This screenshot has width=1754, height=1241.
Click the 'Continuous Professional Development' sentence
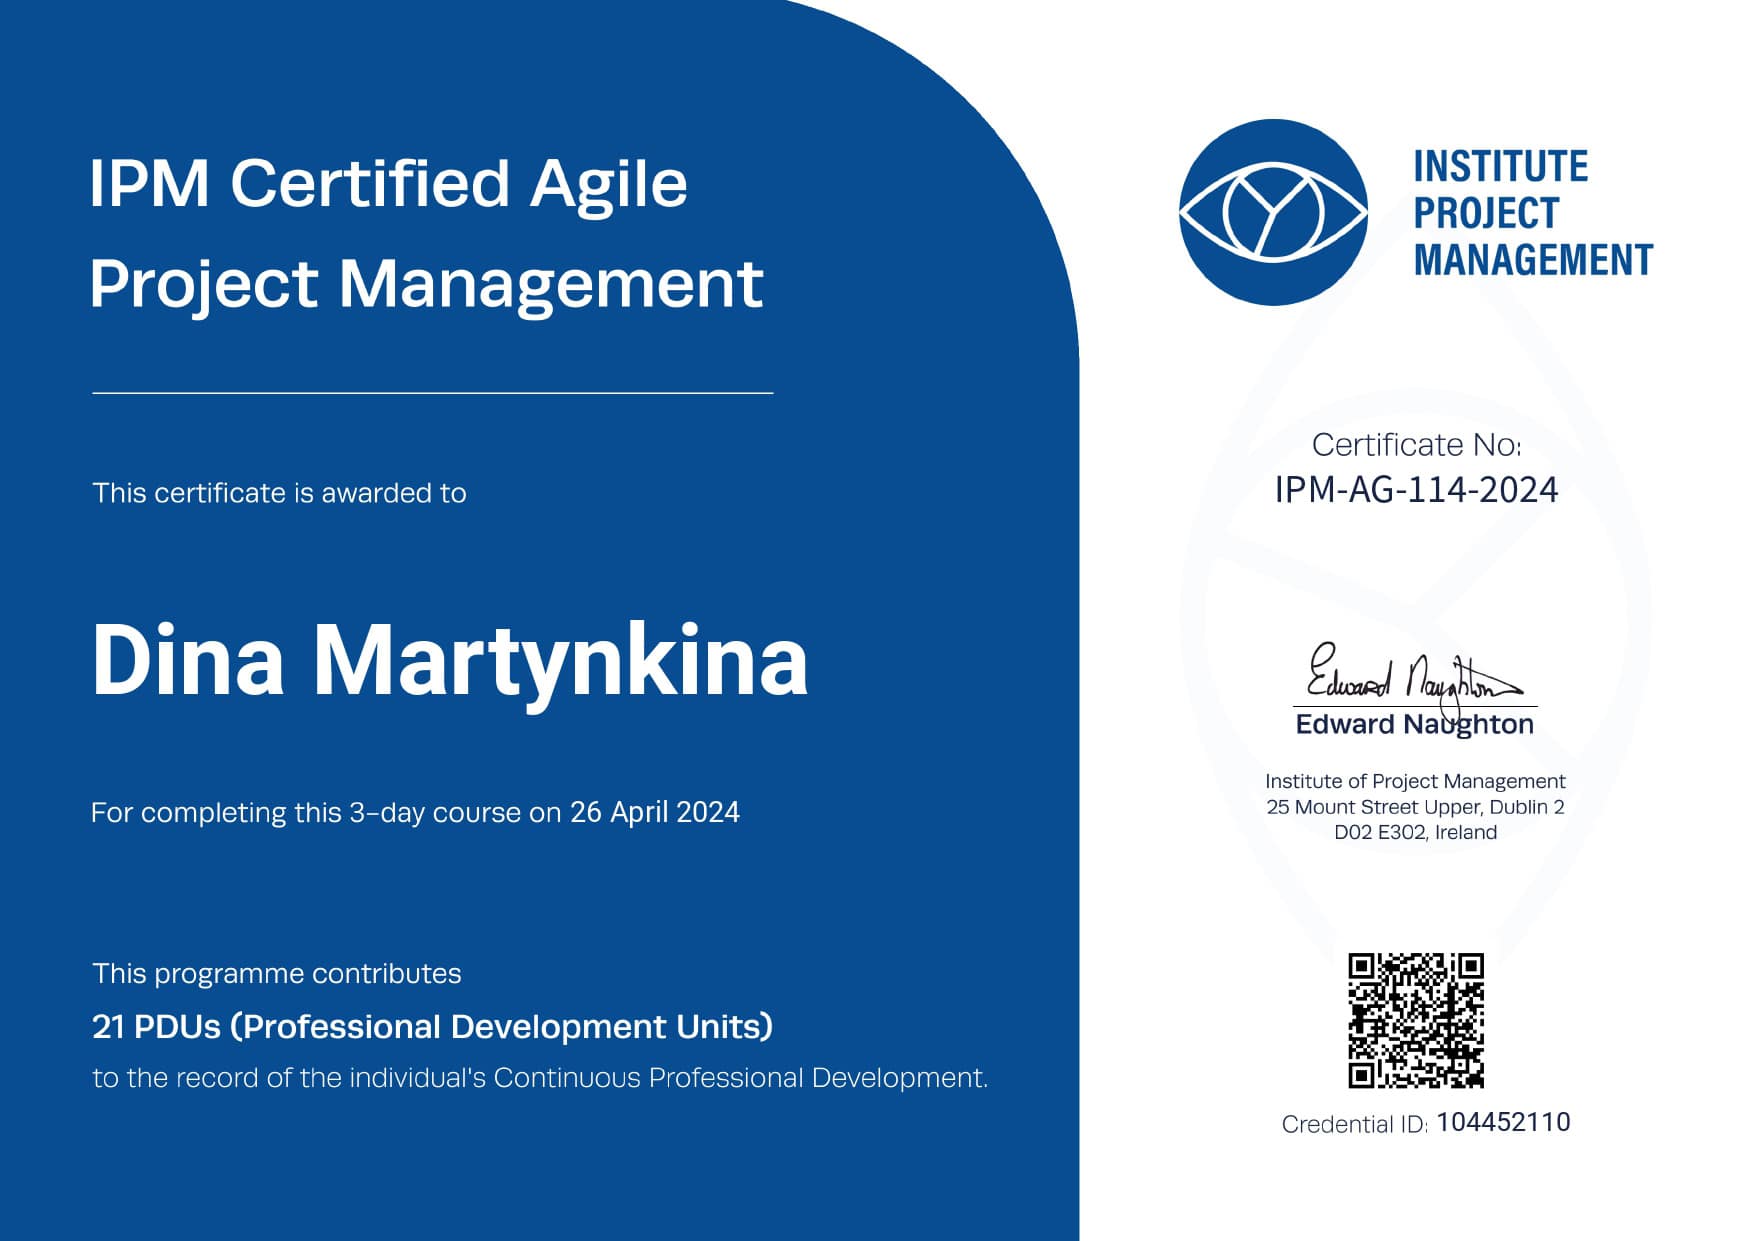point(540,1078)
